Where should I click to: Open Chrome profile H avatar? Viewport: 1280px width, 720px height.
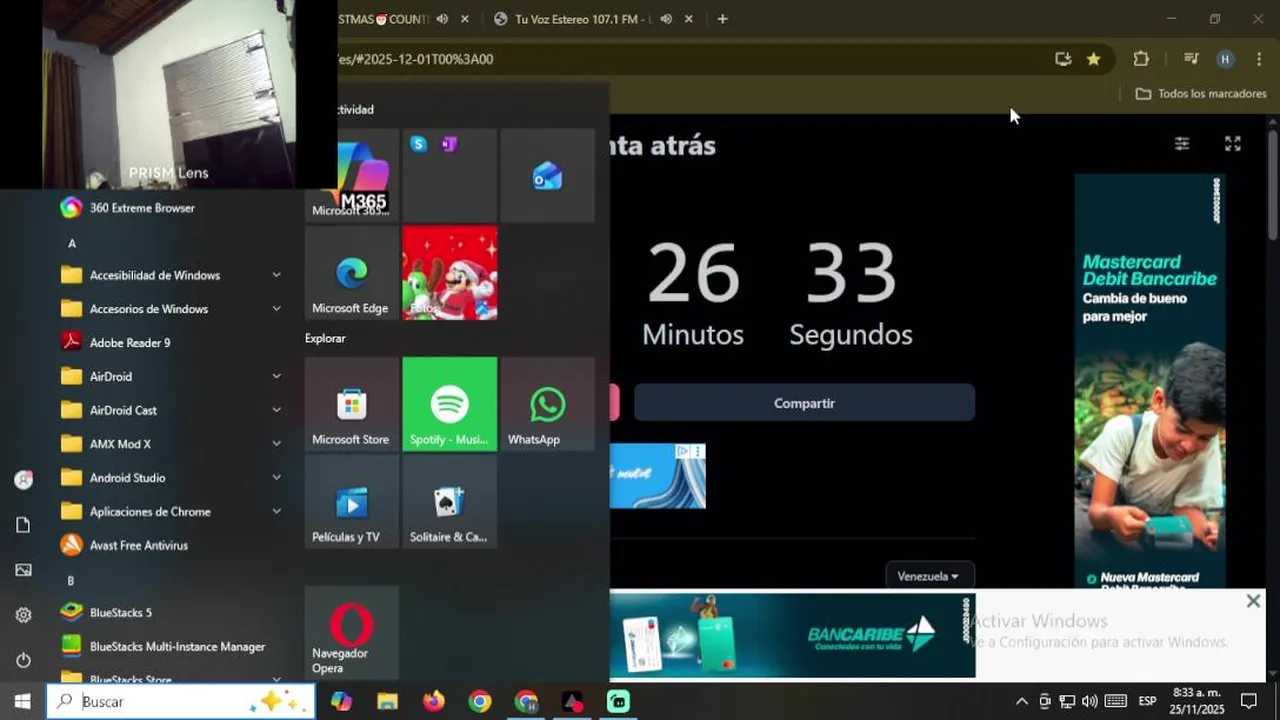pos(1225,59)
